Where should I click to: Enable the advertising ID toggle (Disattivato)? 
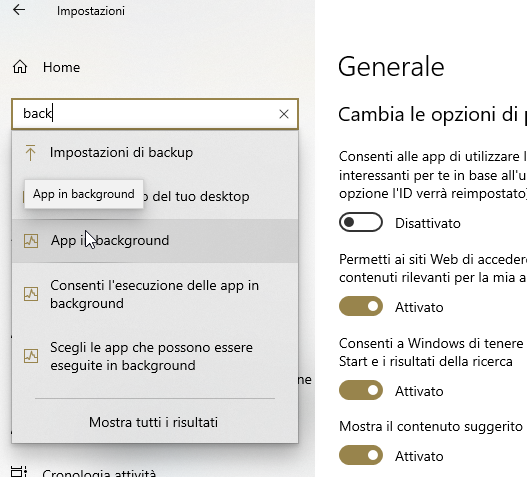361,222
